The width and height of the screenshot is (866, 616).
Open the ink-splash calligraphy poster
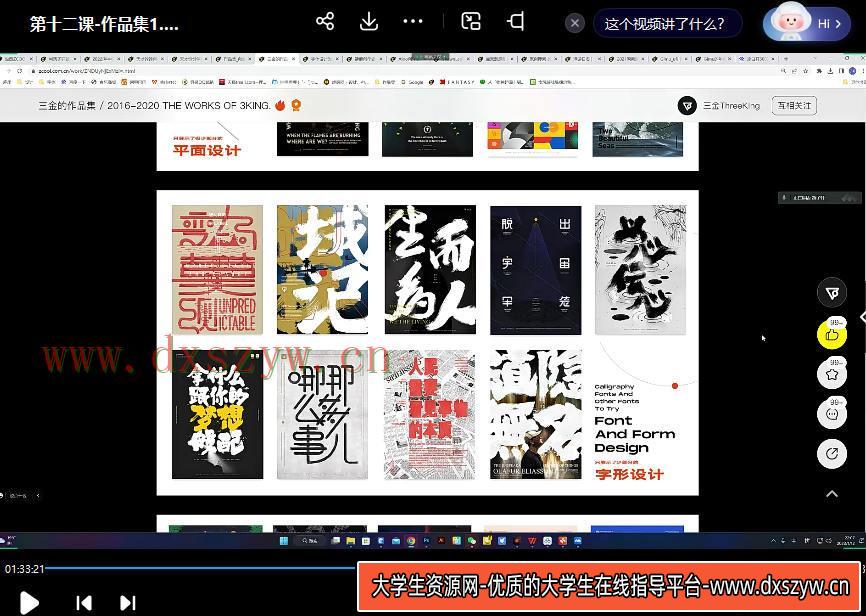click(x=640, y=270)
